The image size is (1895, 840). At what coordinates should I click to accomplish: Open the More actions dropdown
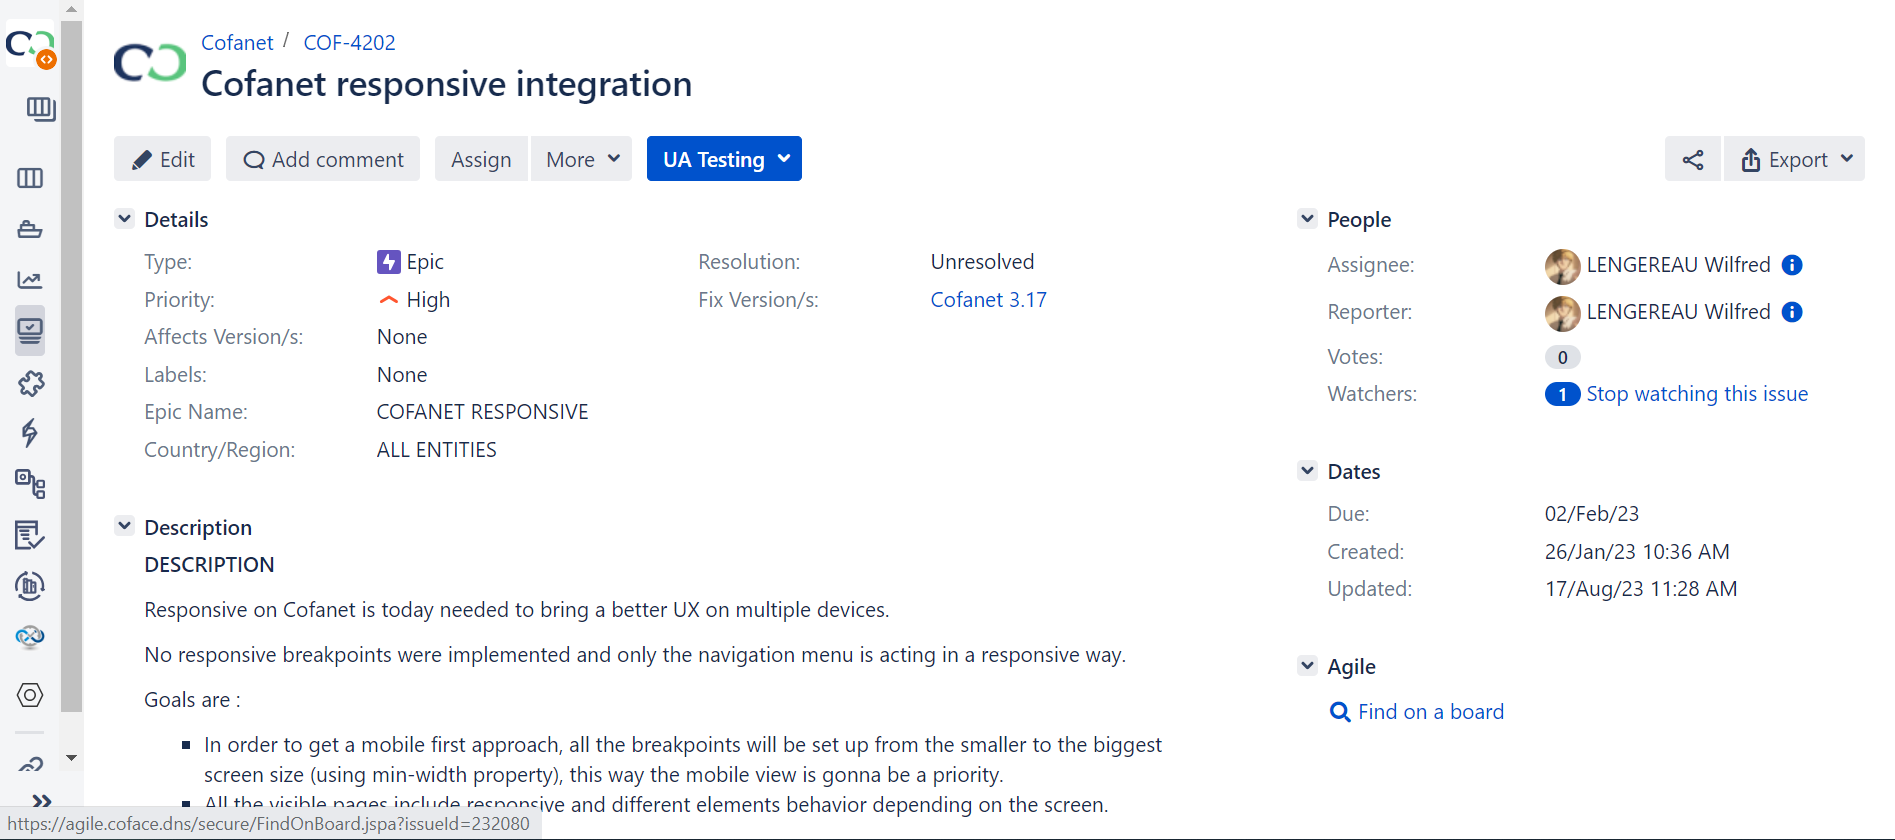pos(582,159)
